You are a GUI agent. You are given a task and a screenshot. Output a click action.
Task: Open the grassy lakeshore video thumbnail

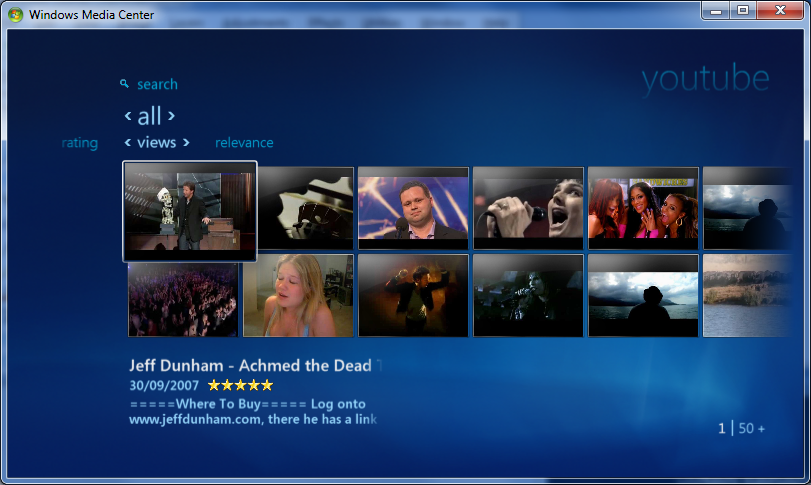click(747, 295)
